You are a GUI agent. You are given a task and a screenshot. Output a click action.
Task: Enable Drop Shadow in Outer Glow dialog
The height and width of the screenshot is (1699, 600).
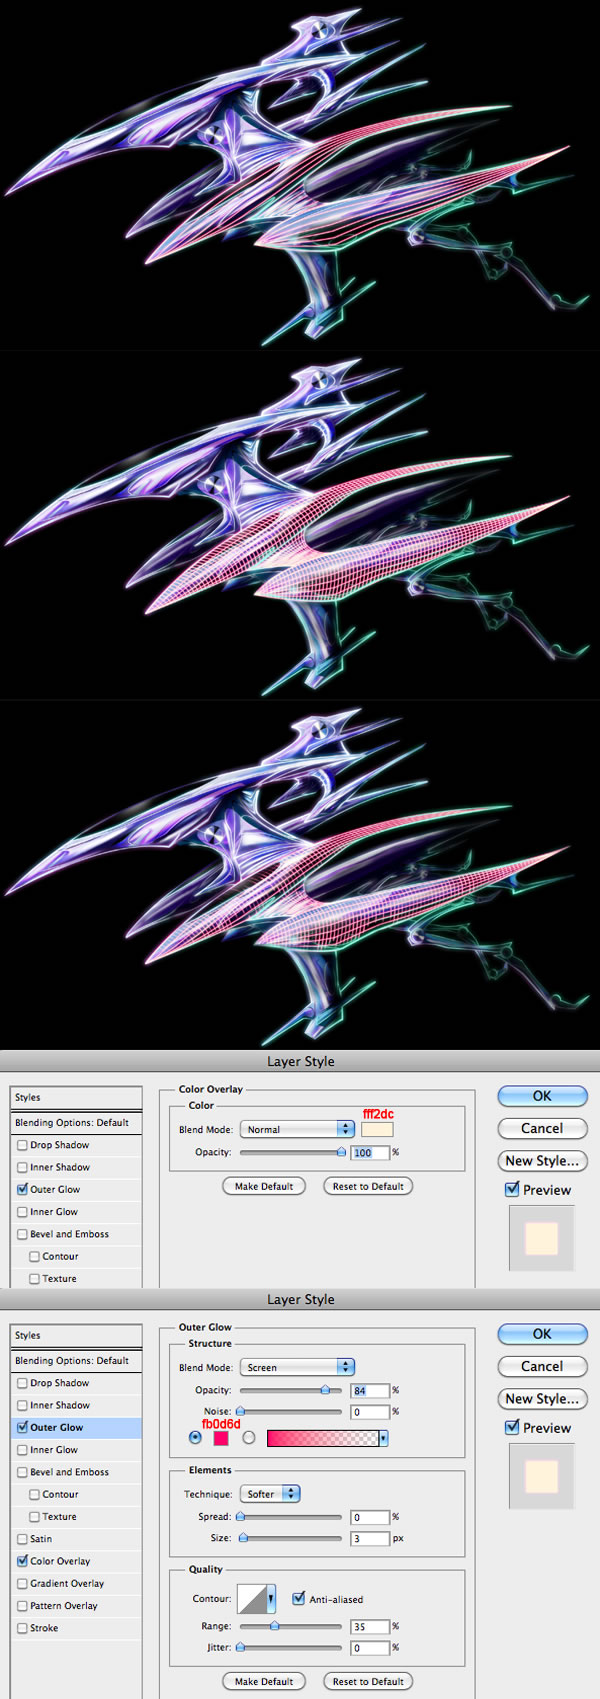(22, 1383)
